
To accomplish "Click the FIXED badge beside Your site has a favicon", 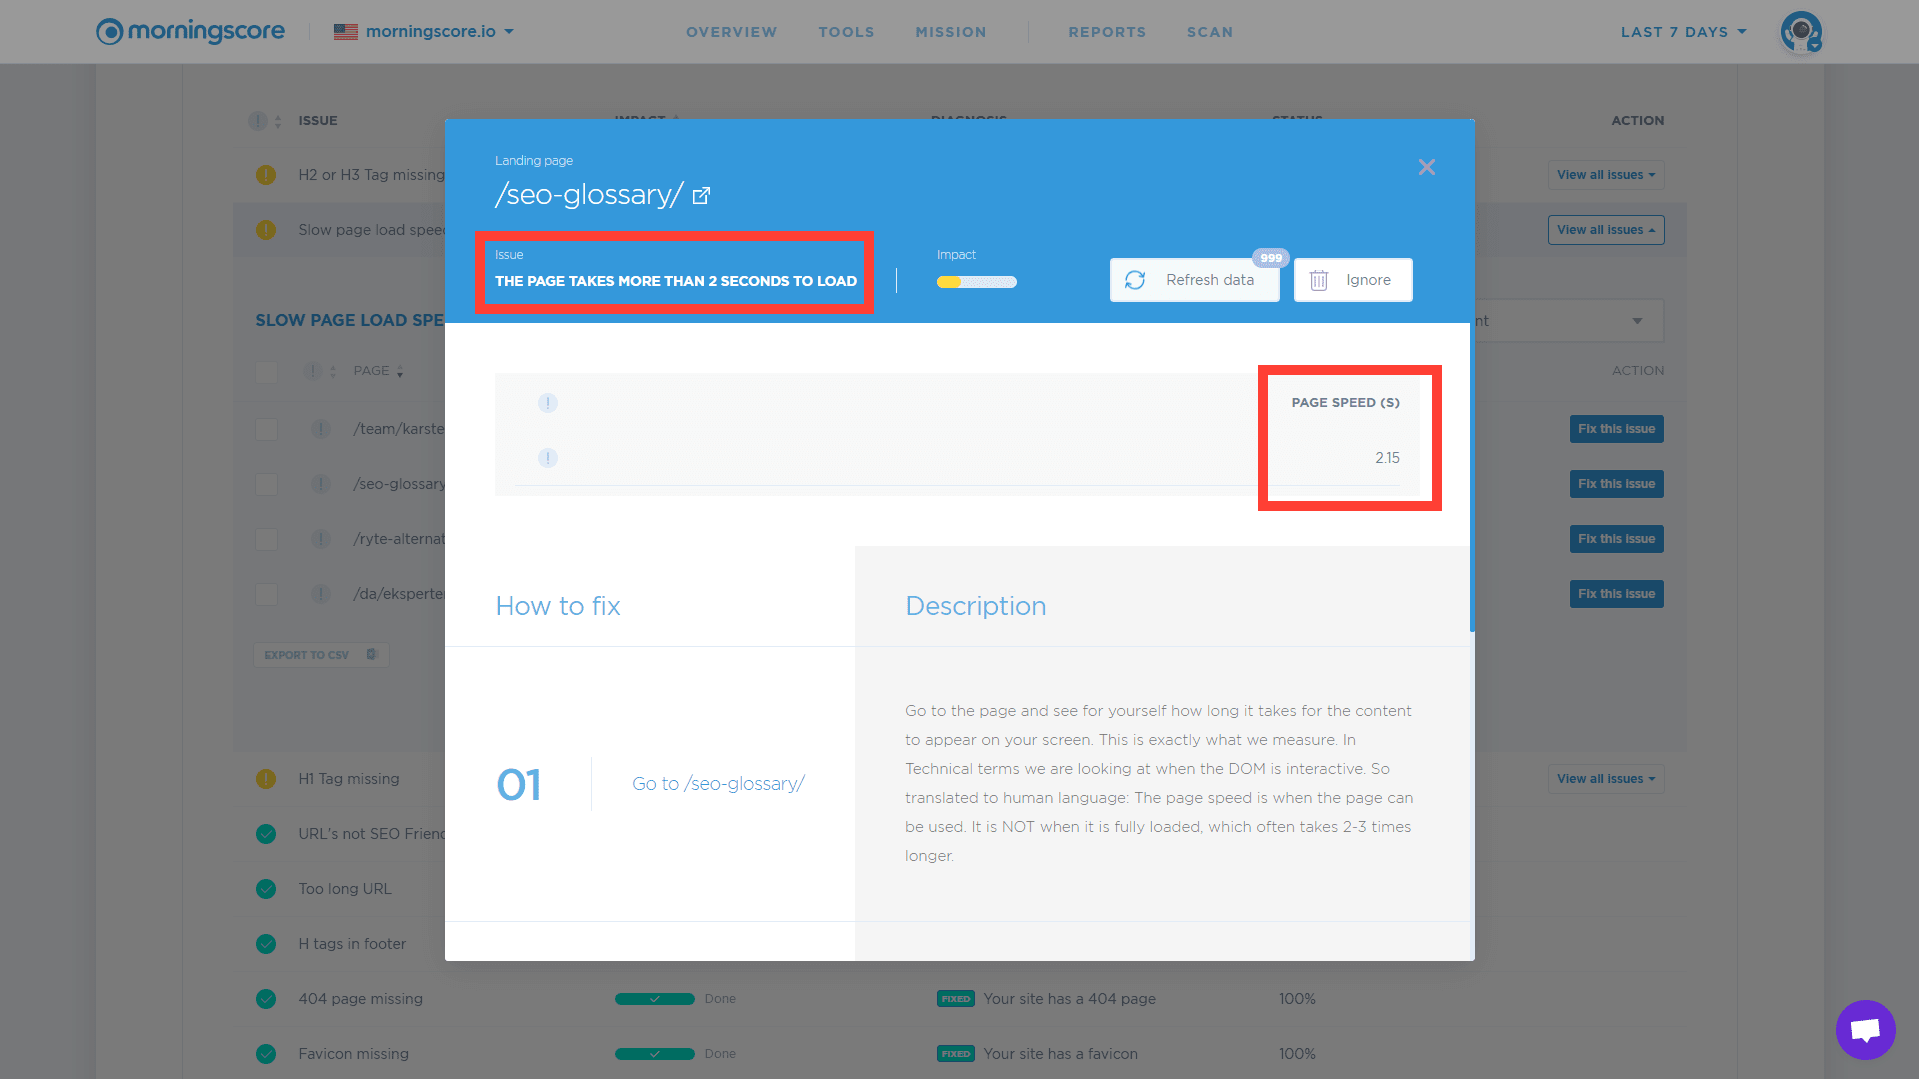I will pyautogui.click(x=956, y=1054).
